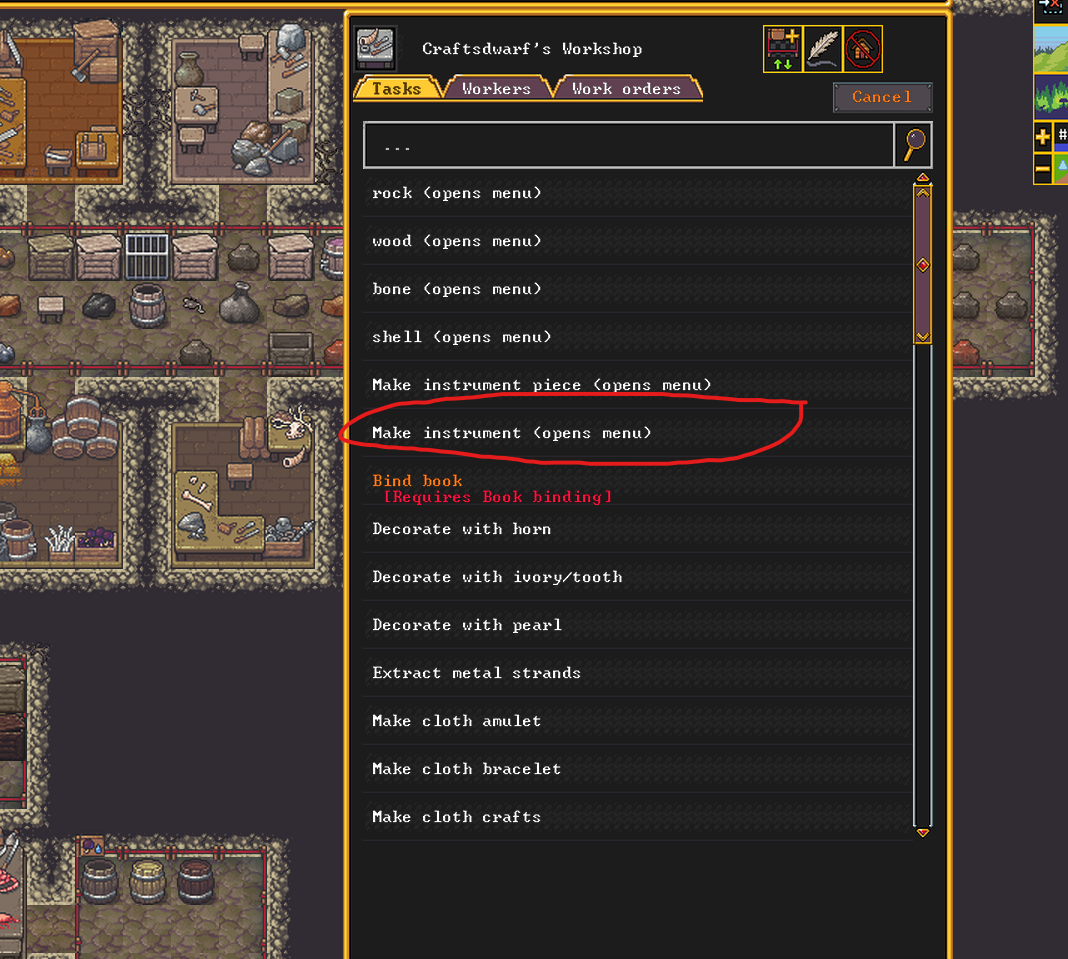Click the magnifying glass search icon

click(x=913, y=145)
